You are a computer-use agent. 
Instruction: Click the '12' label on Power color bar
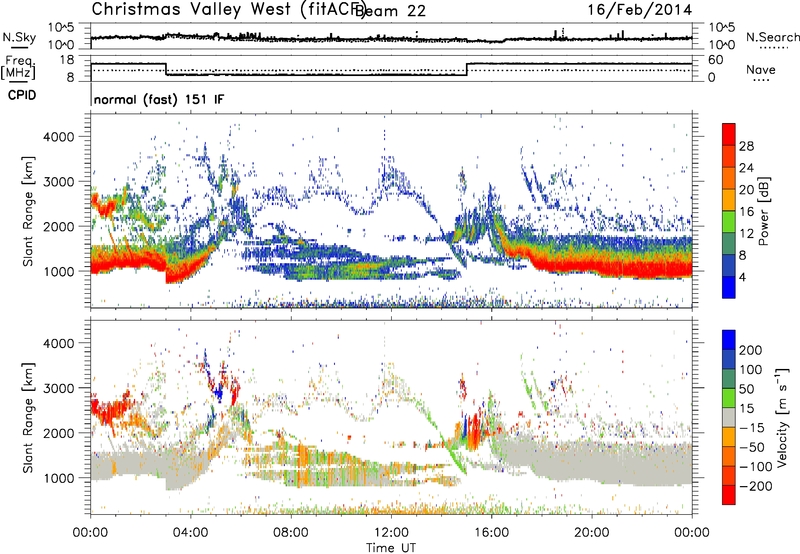pyautogui.click(x=746, y=234)
